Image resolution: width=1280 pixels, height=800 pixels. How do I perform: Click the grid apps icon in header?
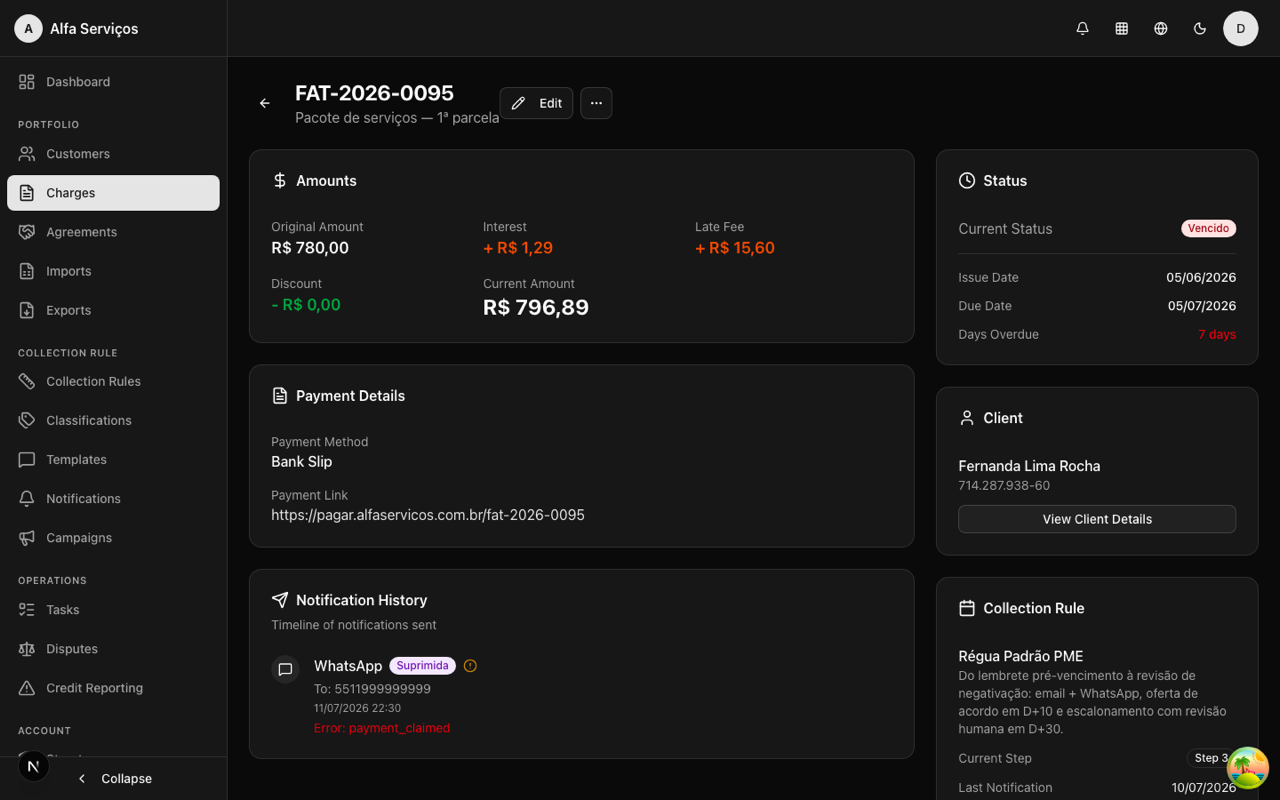(1121, 29)
